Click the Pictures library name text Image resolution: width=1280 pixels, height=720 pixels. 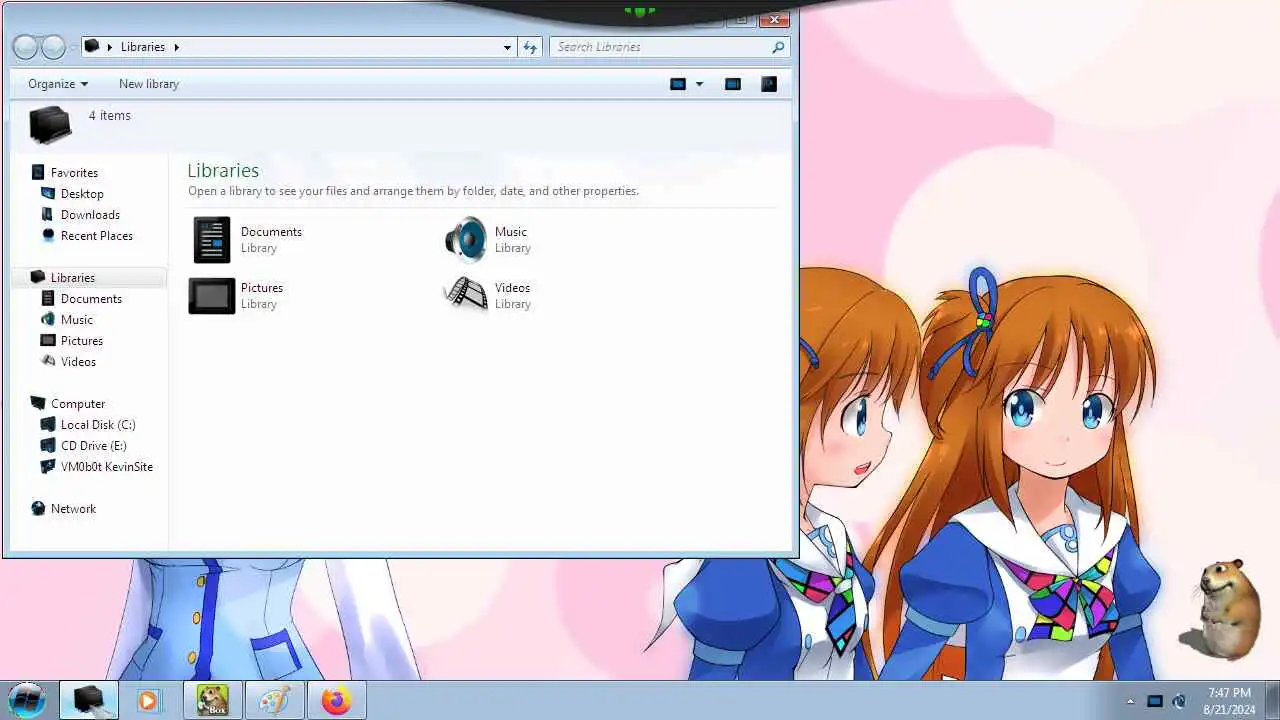pyautogui.click(x=262, y=288)
